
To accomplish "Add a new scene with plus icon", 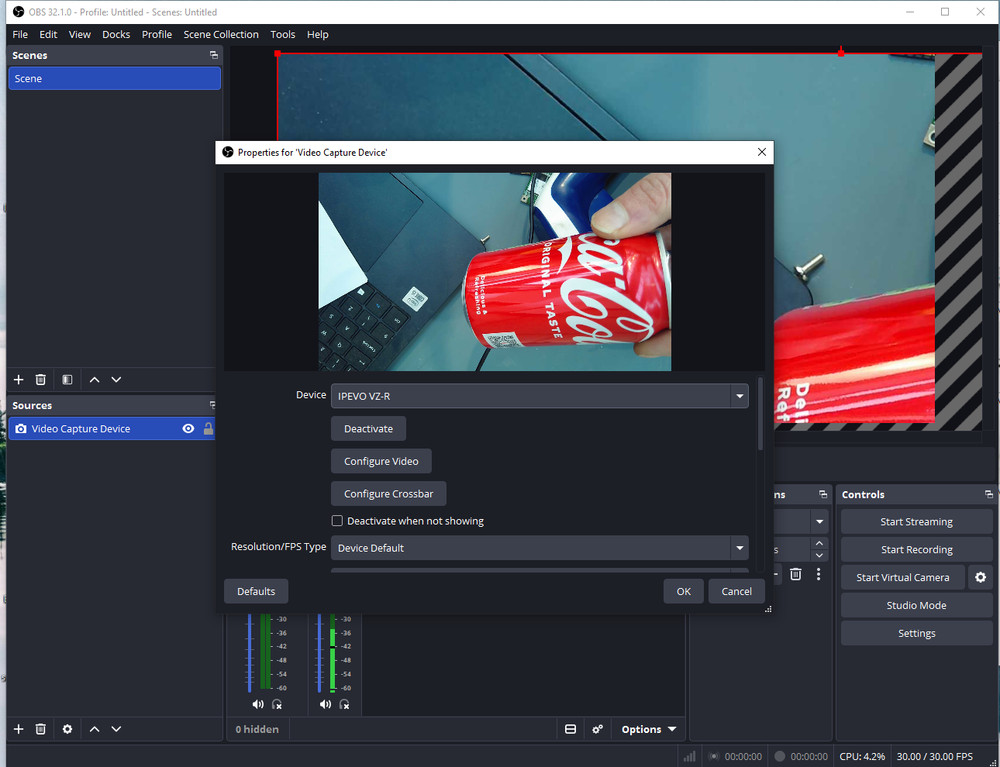I will [18, 380].
